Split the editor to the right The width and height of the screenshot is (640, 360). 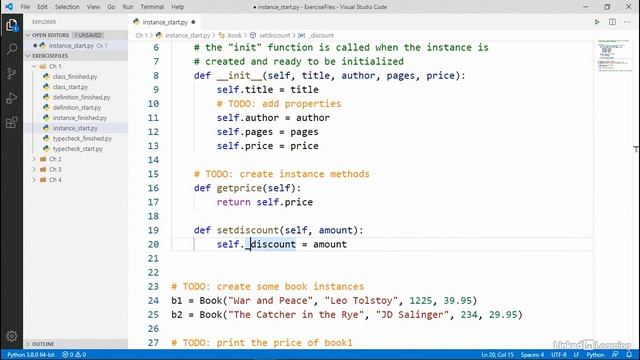(612, 22)
